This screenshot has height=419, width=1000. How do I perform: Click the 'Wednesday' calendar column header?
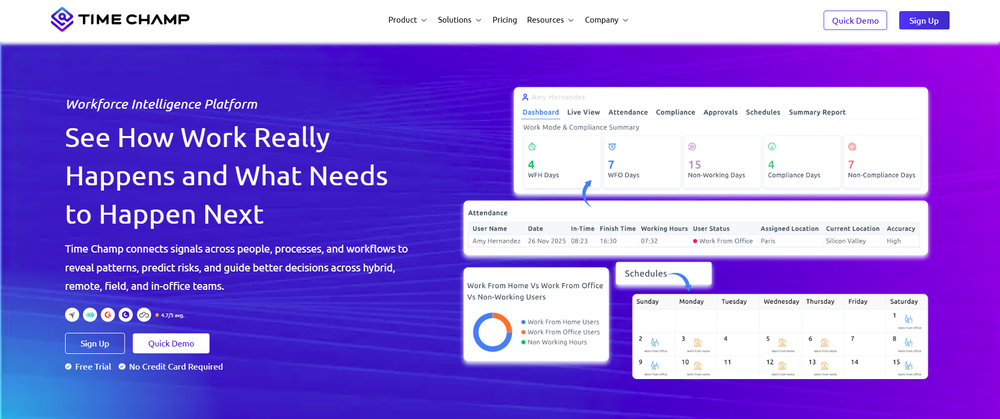point(781,302)
